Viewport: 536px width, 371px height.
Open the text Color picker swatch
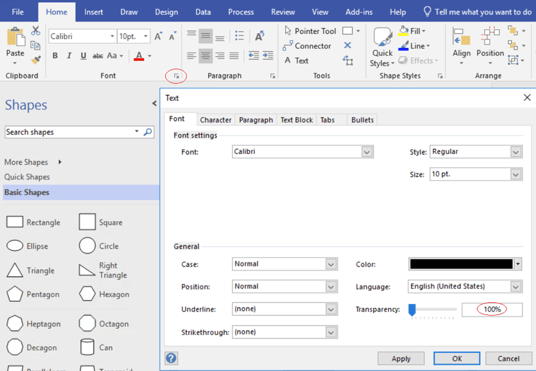(x=465, y=264)
